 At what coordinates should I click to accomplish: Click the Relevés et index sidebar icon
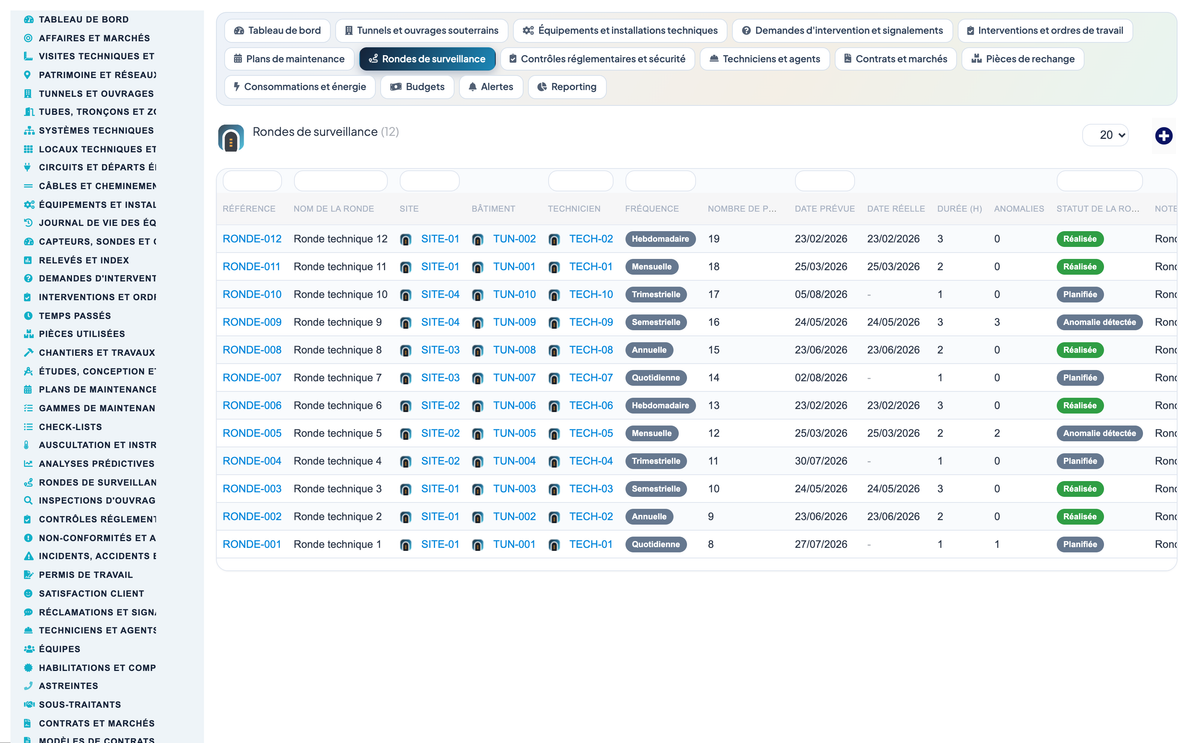tap(28, 260)
